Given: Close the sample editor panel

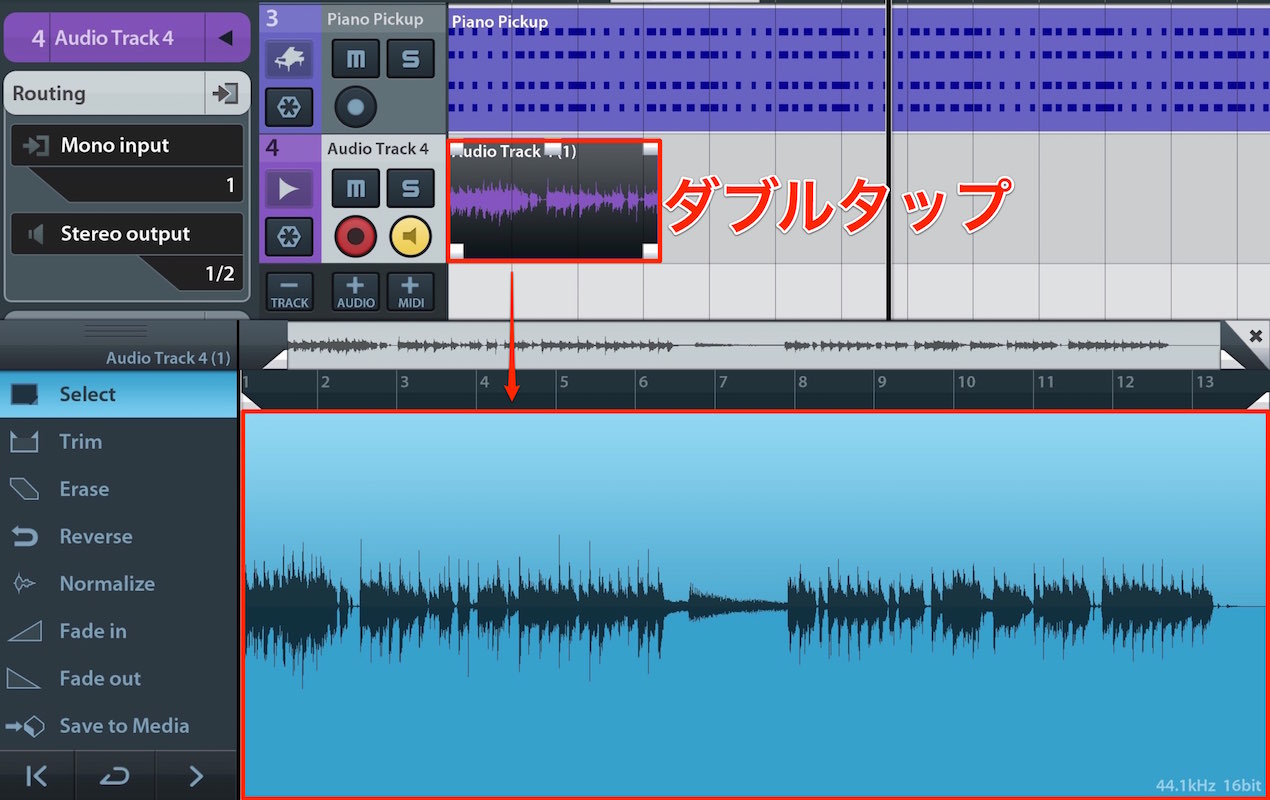Looking at the screenshot, I should coord(1255,336).
